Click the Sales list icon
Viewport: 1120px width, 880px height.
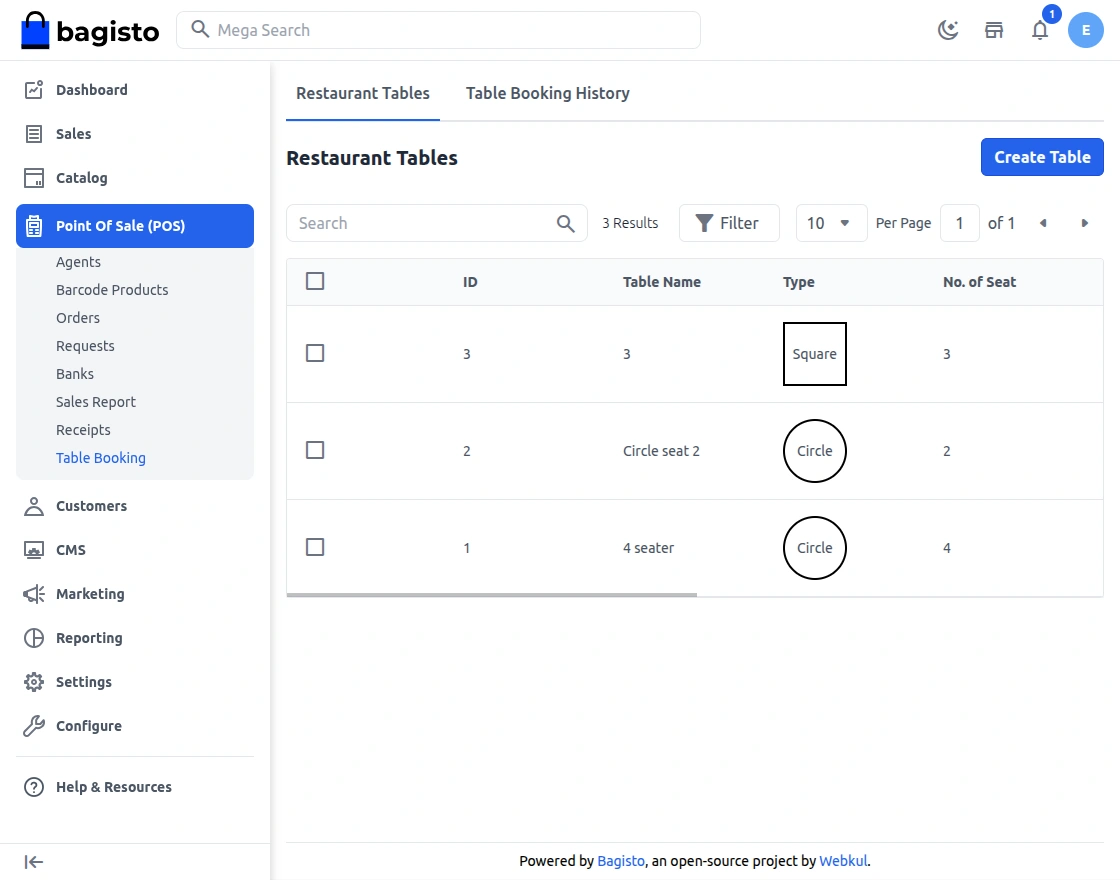pos(34,134)
